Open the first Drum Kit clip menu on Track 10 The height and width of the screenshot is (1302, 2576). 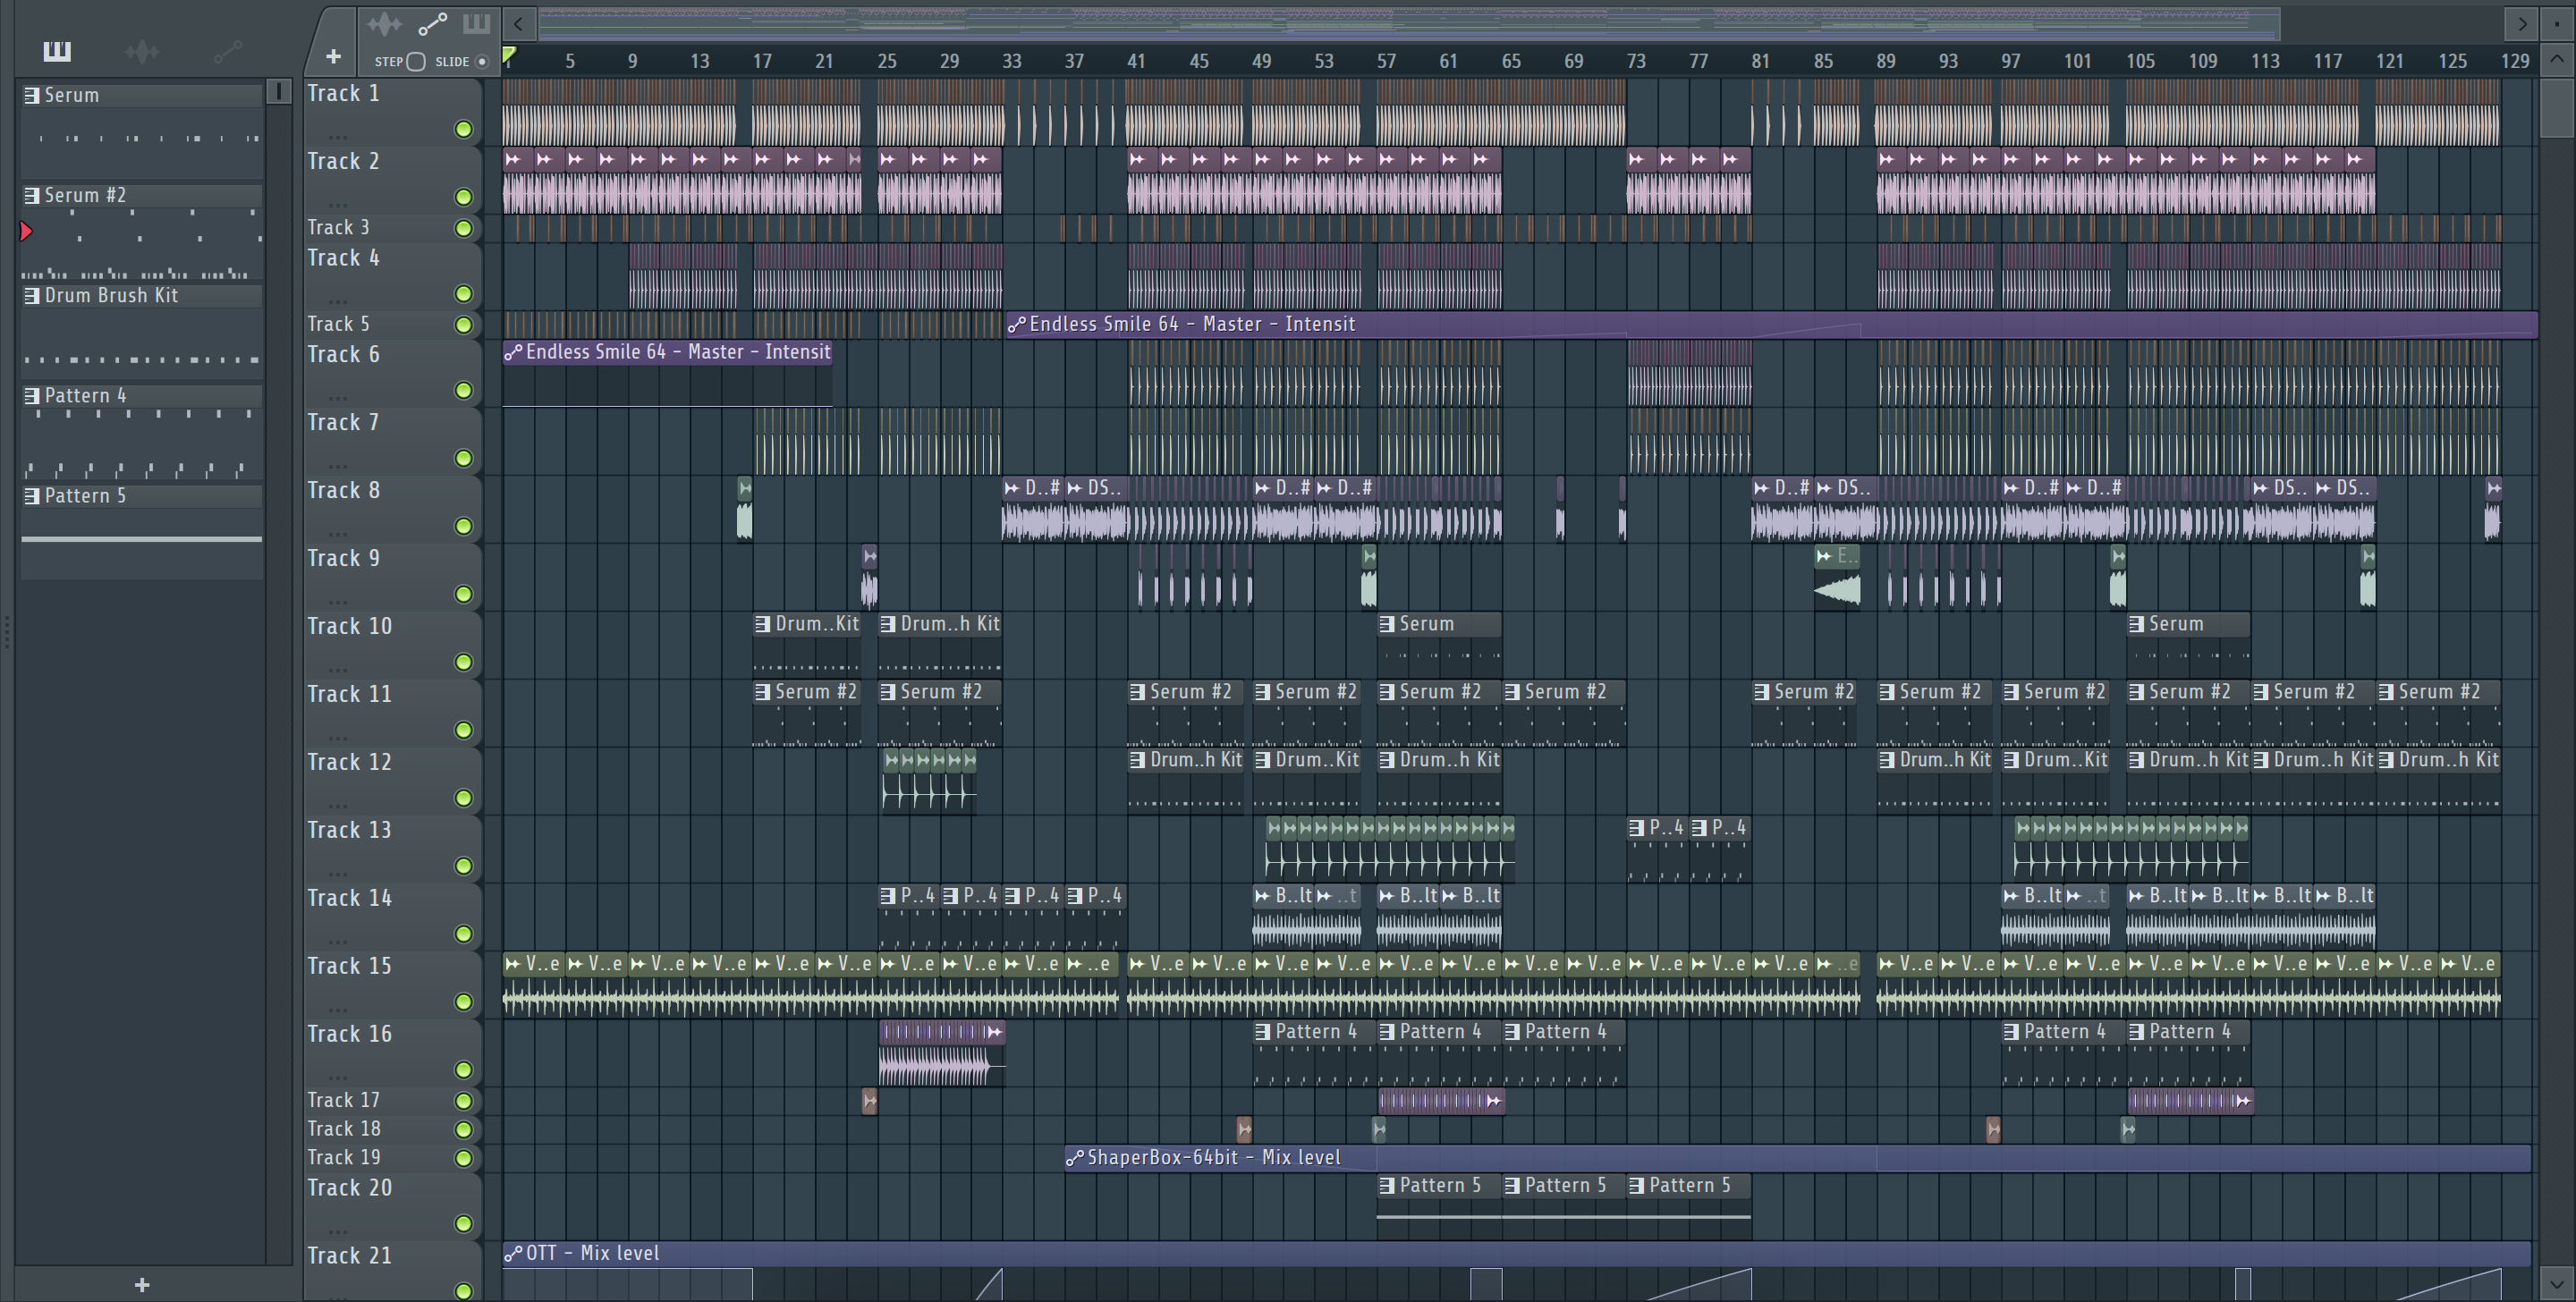pos(763,624)
